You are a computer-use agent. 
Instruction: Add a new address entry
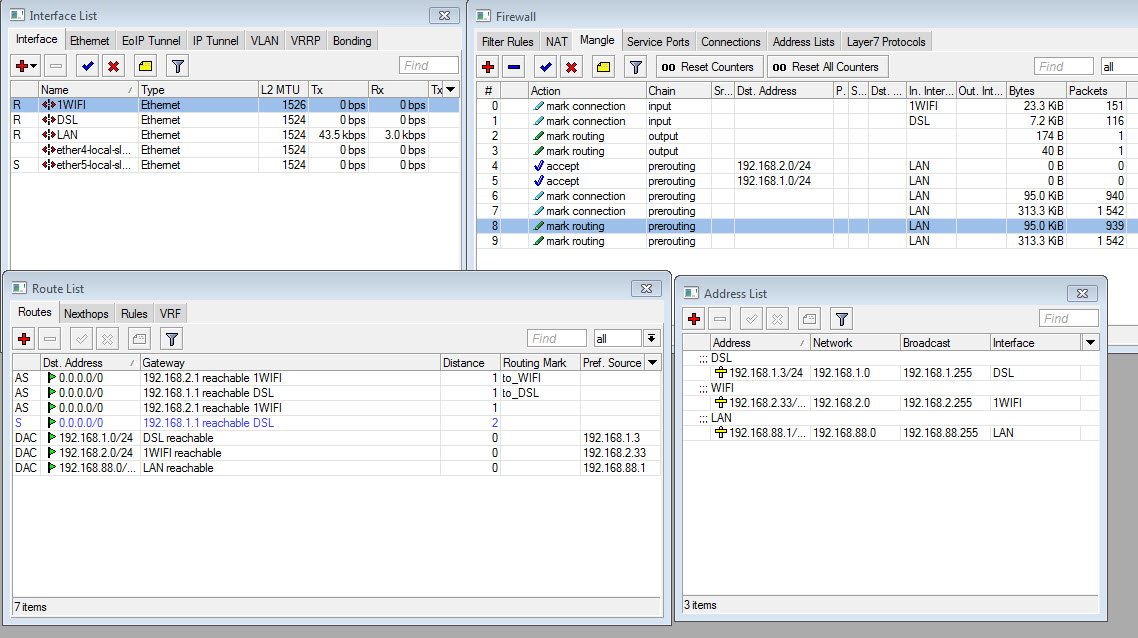pyautogui.click(x=694, y=319)
